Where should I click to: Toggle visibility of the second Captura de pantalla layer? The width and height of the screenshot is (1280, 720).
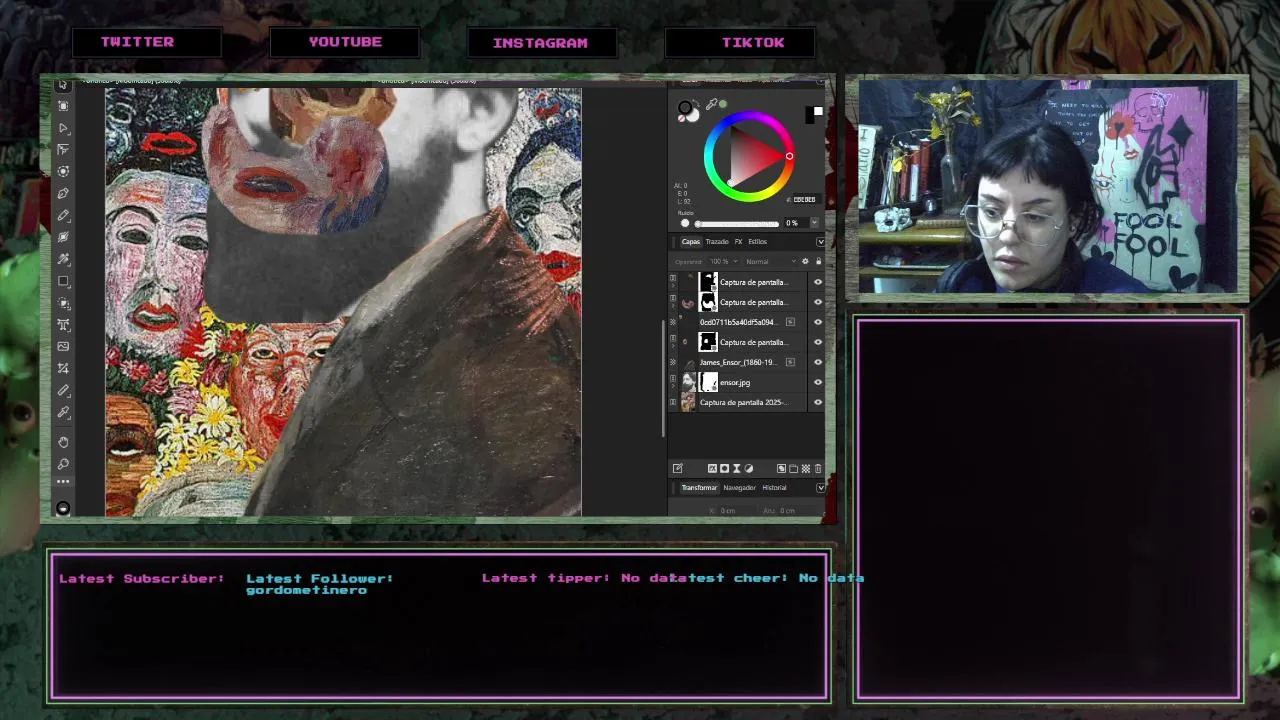pos(818,302)
